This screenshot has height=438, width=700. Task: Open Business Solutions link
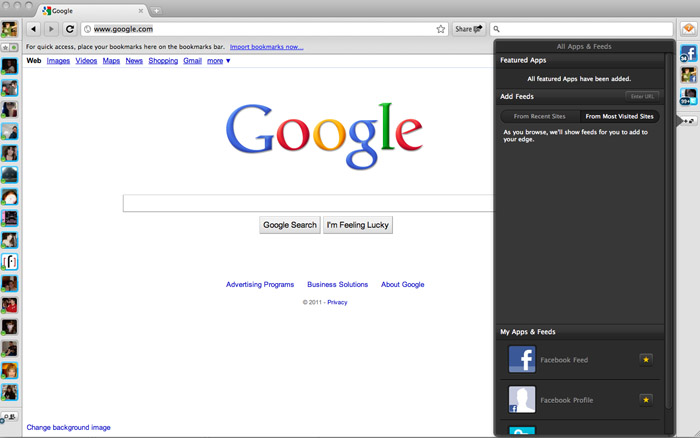click(338, 284)
